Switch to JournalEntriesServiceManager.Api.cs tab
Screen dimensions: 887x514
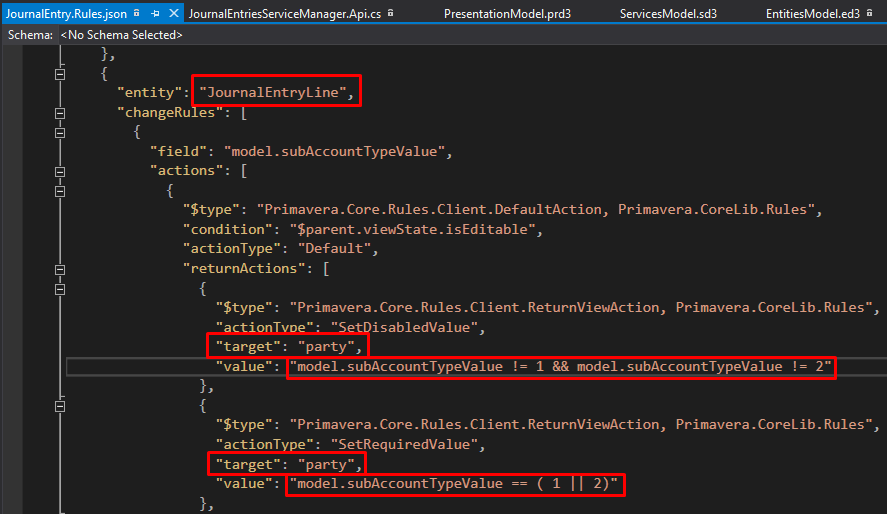point(285,14)
